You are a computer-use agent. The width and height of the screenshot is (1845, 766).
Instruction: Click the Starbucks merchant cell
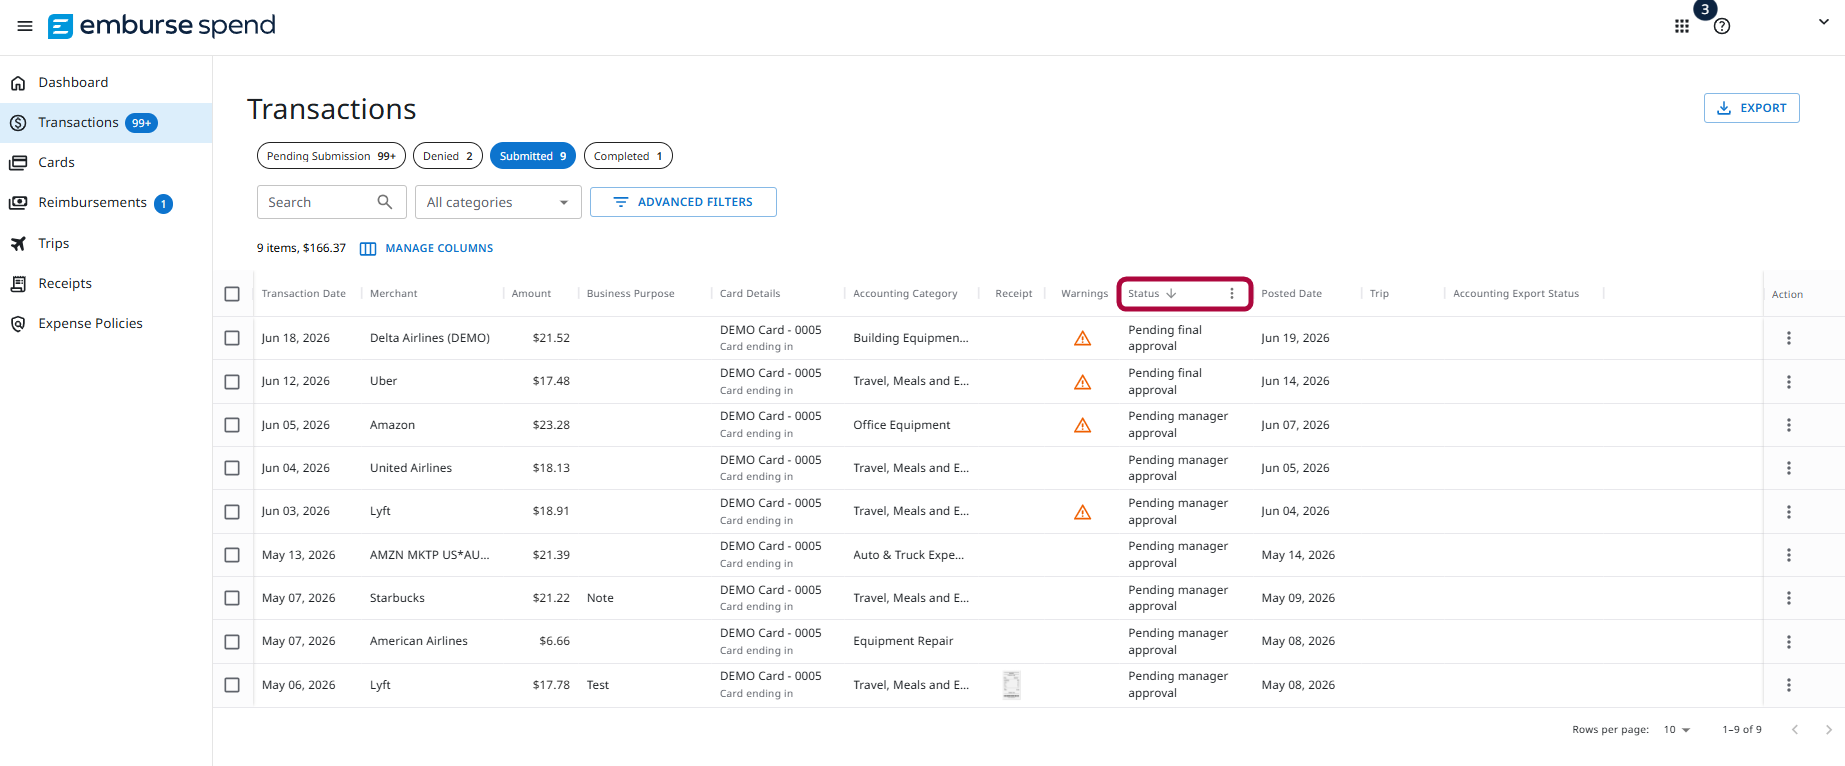397,598
